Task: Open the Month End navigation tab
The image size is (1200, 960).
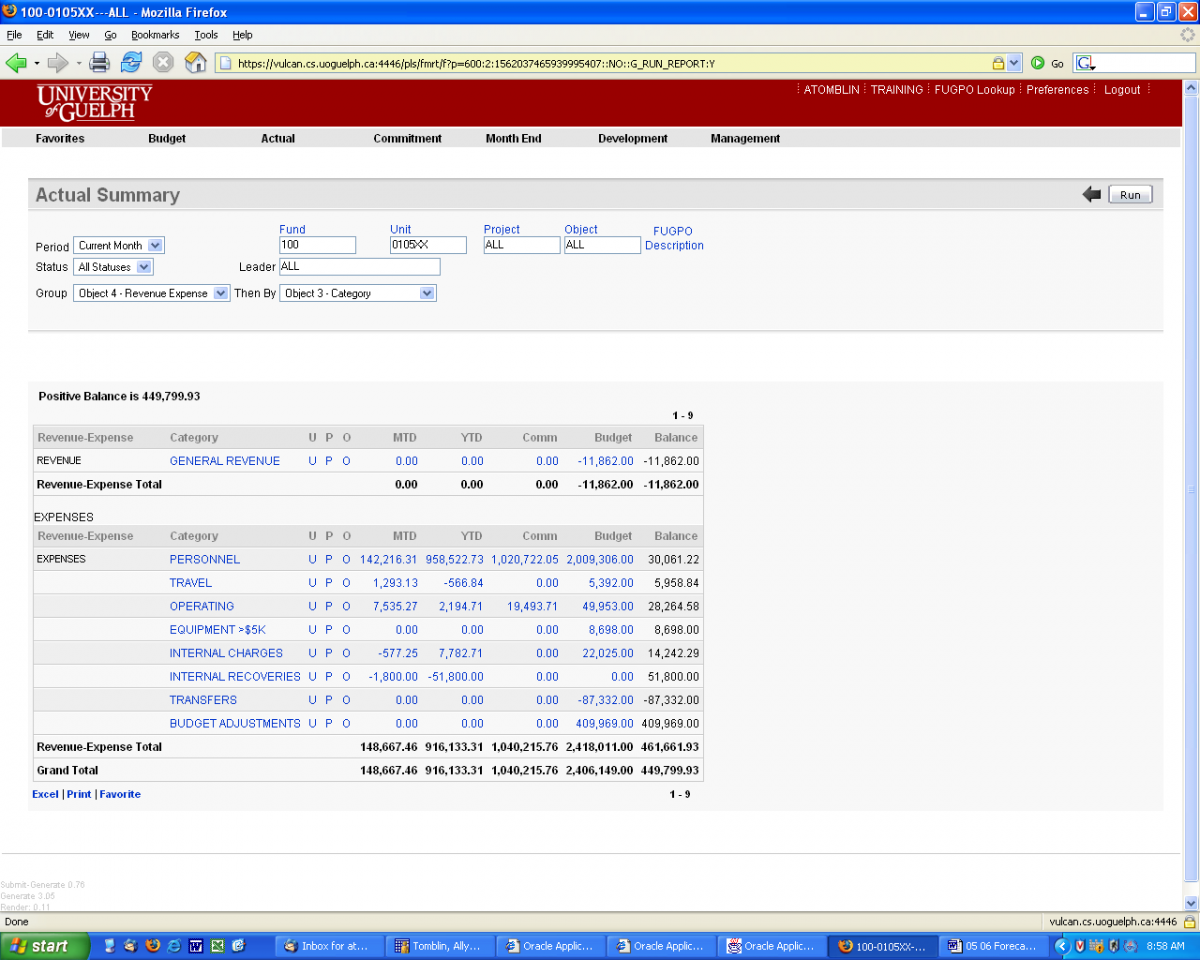Action: (513, 139)
